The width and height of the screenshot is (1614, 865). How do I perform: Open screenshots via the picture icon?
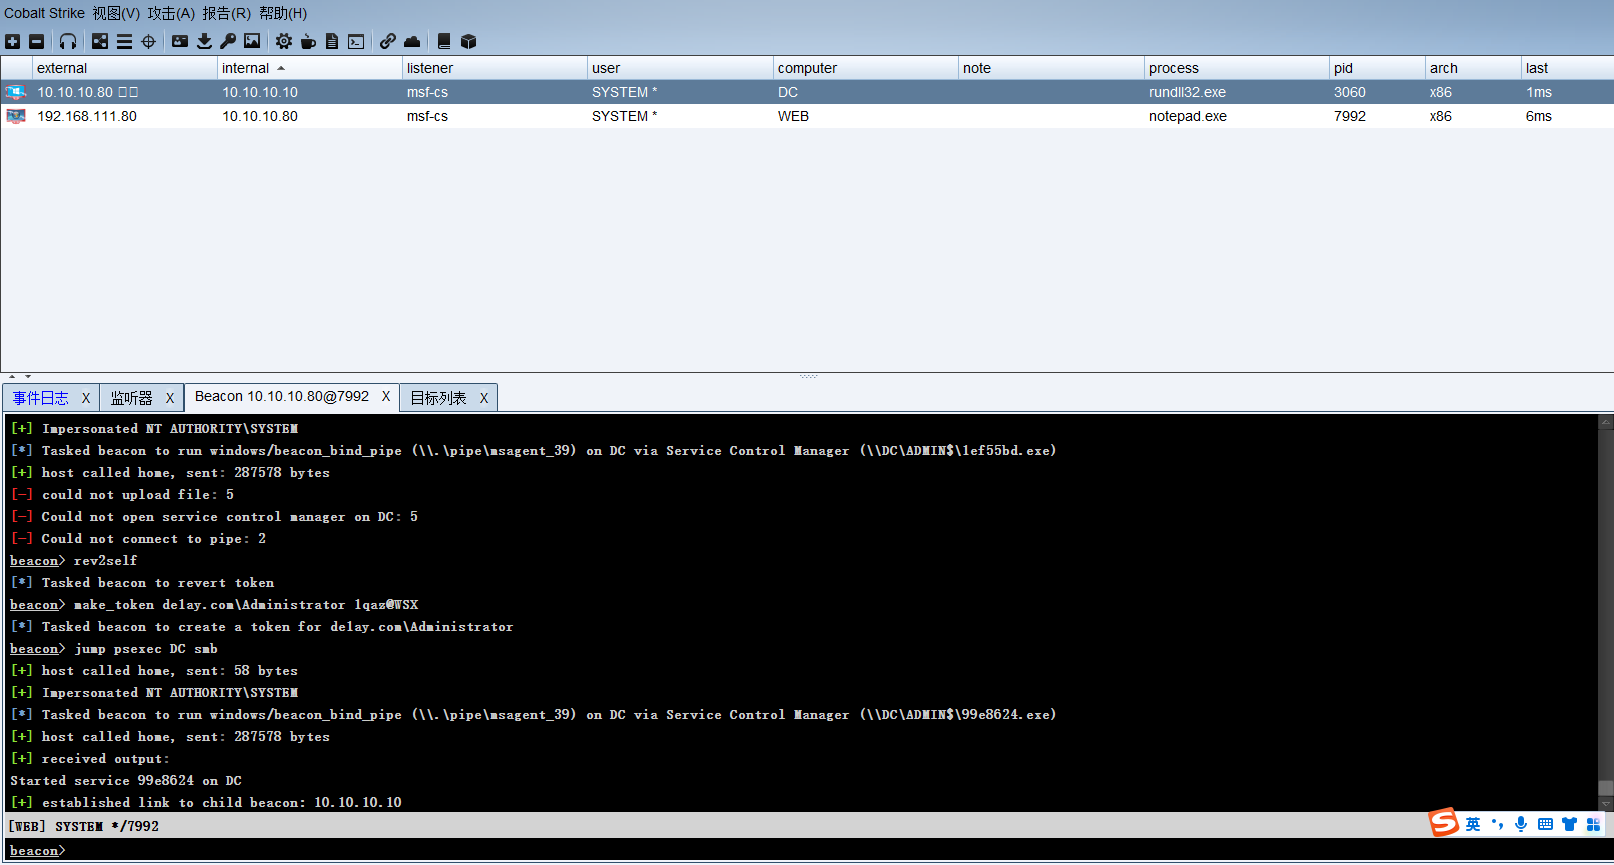[x=252, y=41]
